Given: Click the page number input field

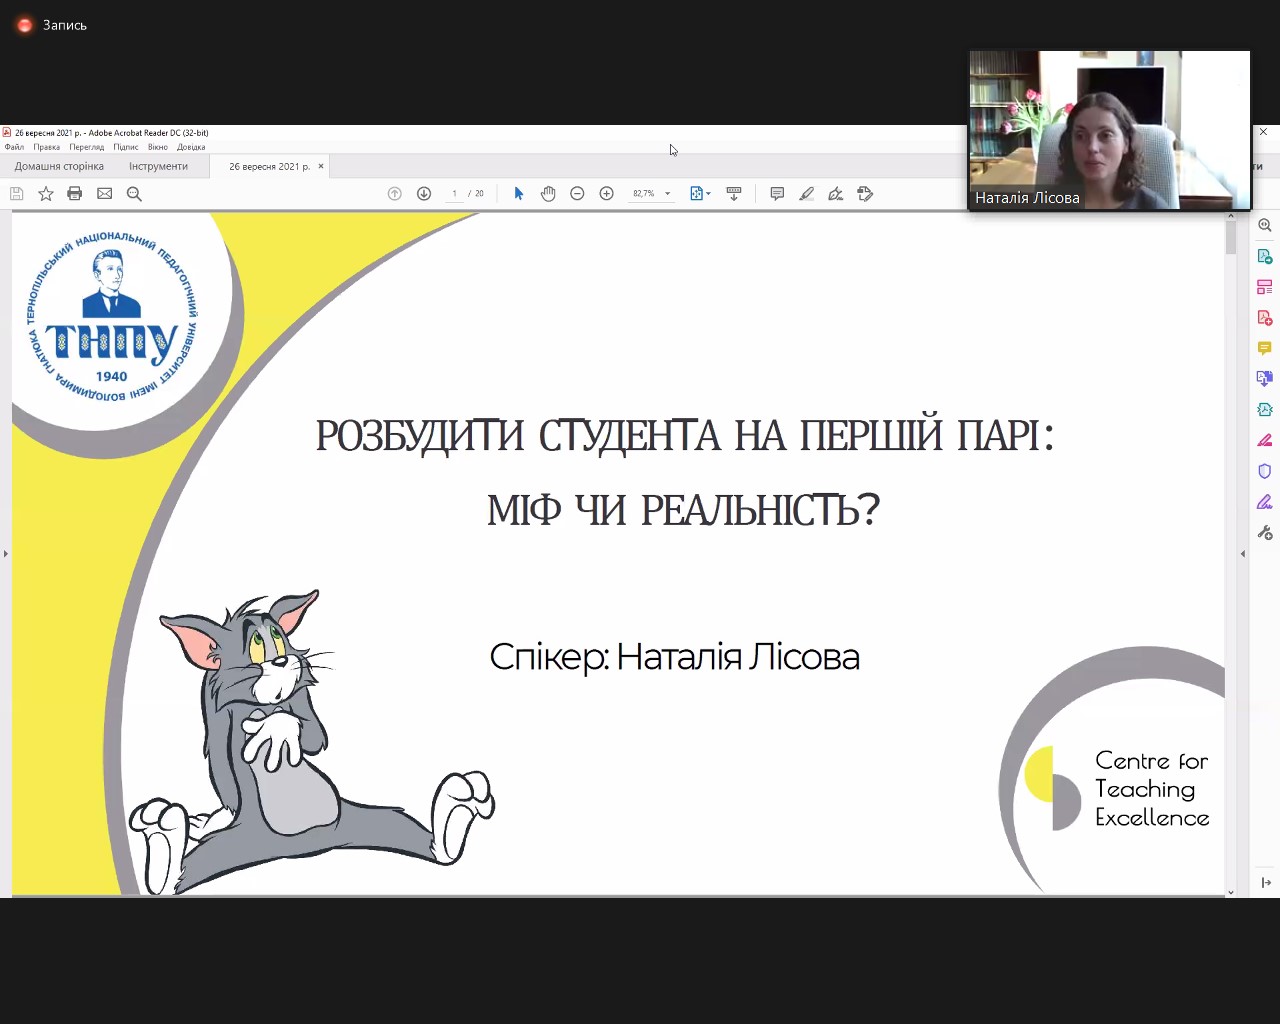Looking at the screenshot, I should point(454,194).
